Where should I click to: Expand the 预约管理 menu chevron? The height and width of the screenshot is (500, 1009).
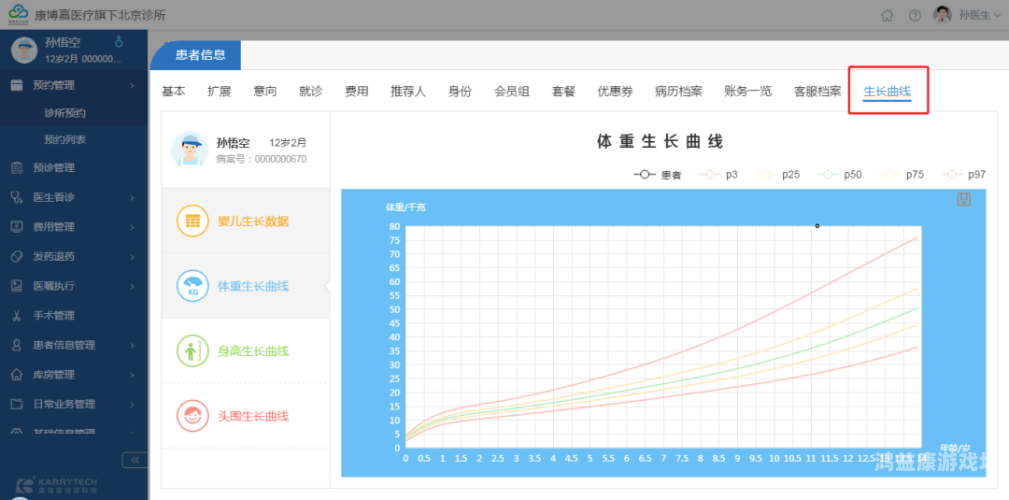pos(132,86)
